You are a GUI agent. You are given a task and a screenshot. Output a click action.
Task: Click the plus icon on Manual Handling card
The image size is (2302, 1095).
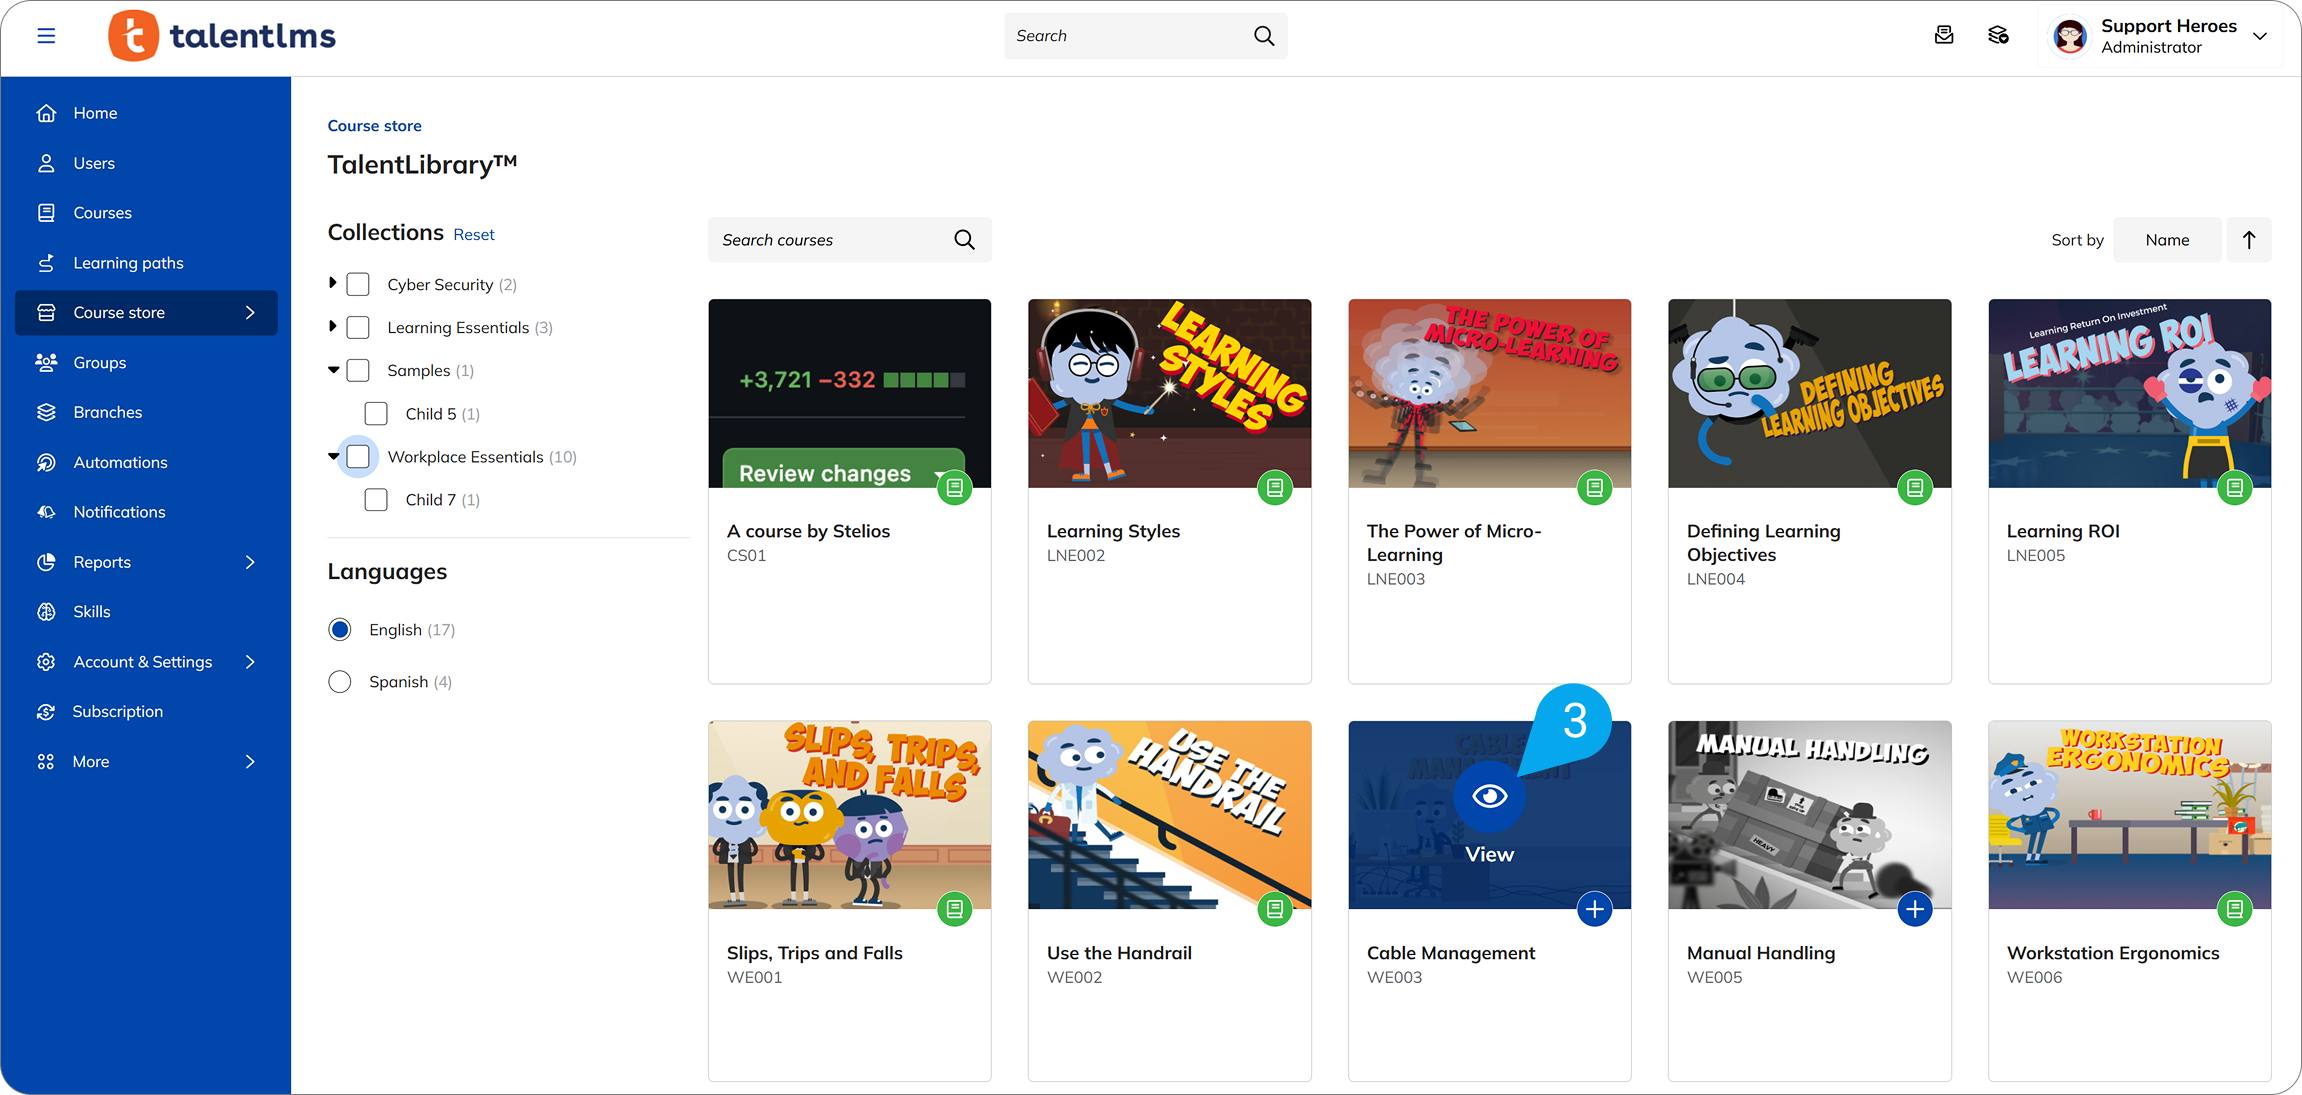[1915, 909]
